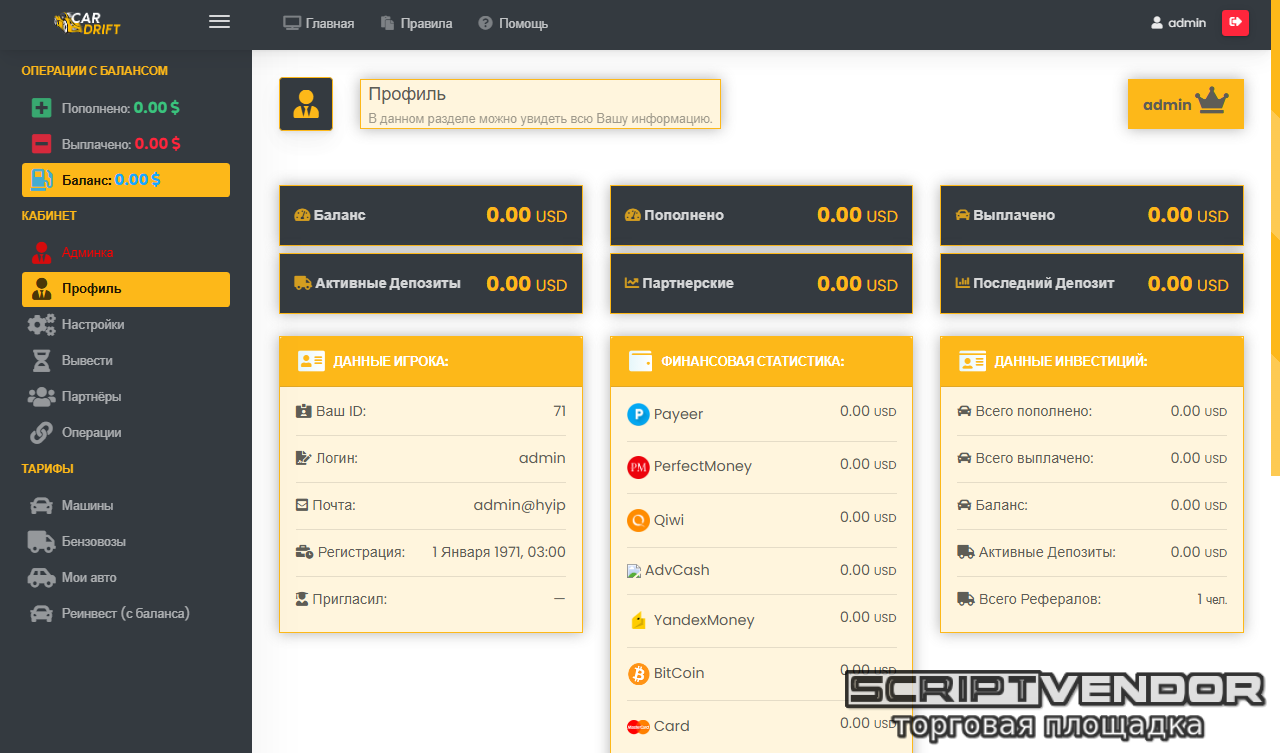Image resolution: width=1280 pixels, height=753 pixels.
Task: Click the Card MasterCard logo icon
Action: tap(638, 727)
